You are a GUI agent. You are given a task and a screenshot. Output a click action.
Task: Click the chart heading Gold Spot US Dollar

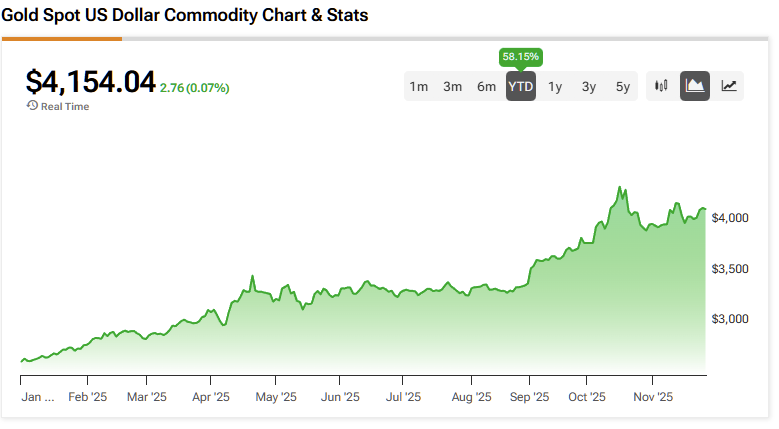point(185,16)
